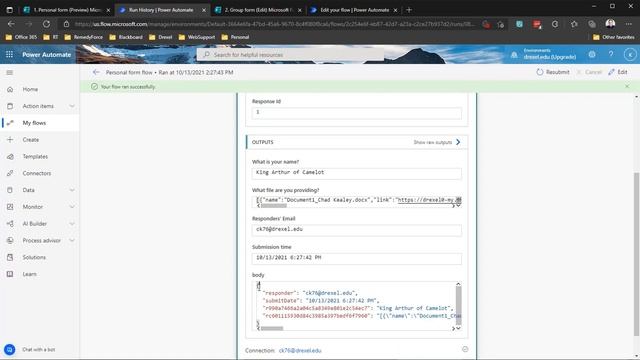The image size is (640, 360).
Task: Open the RemedyForce bookmark folder
Action: coord(84,37)
